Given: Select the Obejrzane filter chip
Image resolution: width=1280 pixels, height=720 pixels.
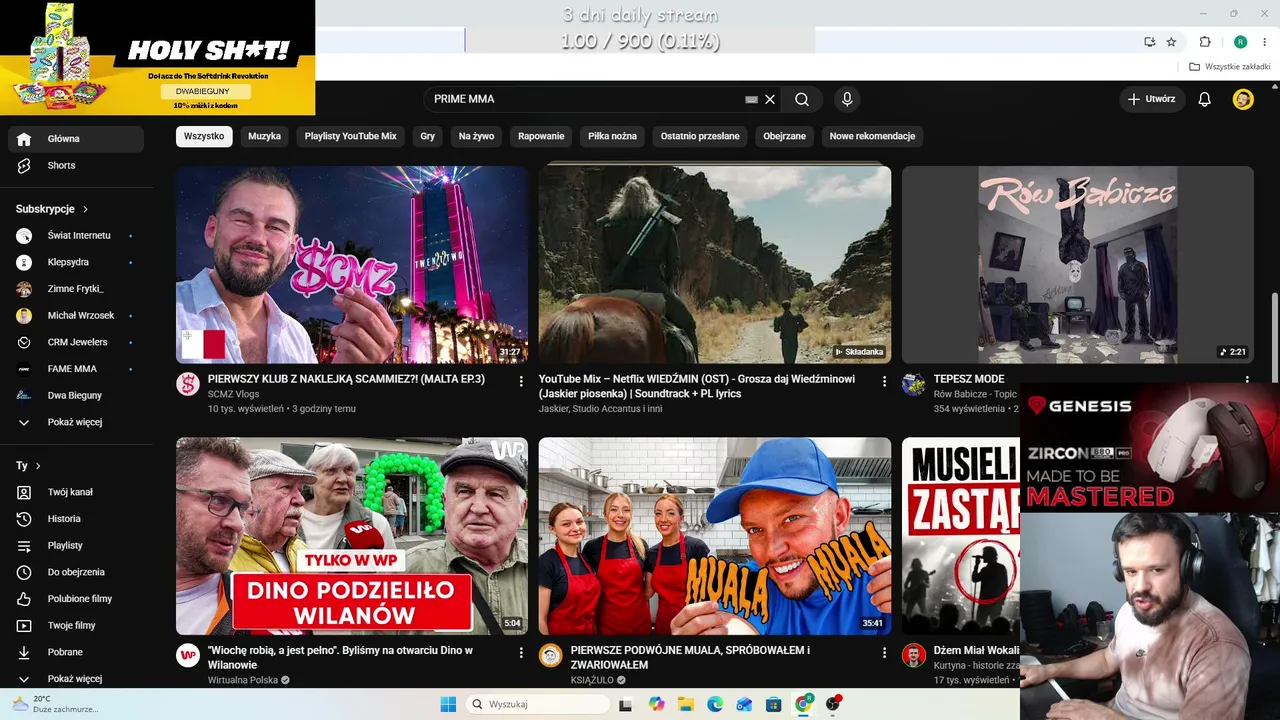Looking at the screenshot, I should click(785, 136).
